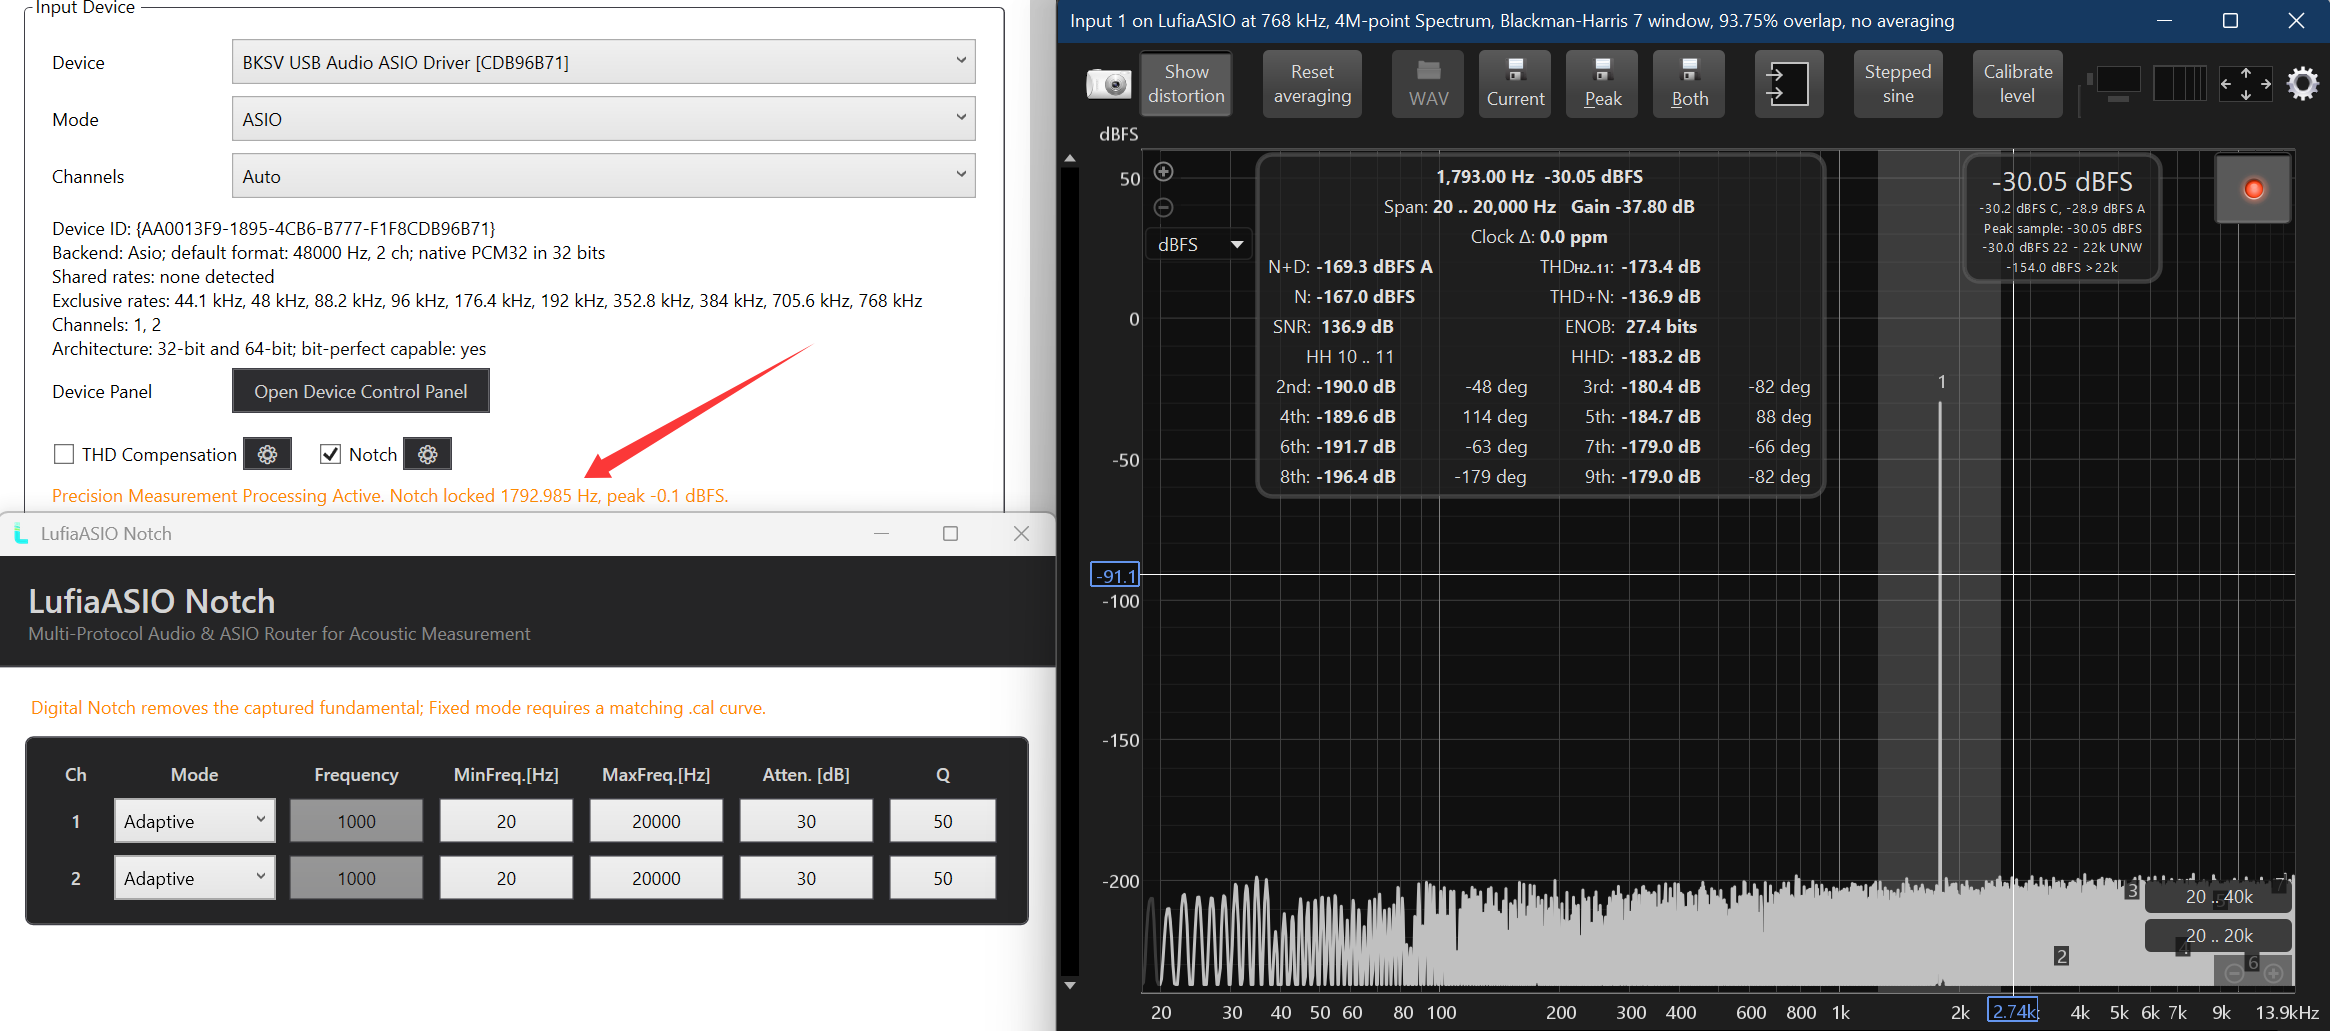The width and height of the screenshot is (2330, 1031).
Task: Click the -91.1 cursor level label
Action: pyautogui.click(x=1115, y=575)
